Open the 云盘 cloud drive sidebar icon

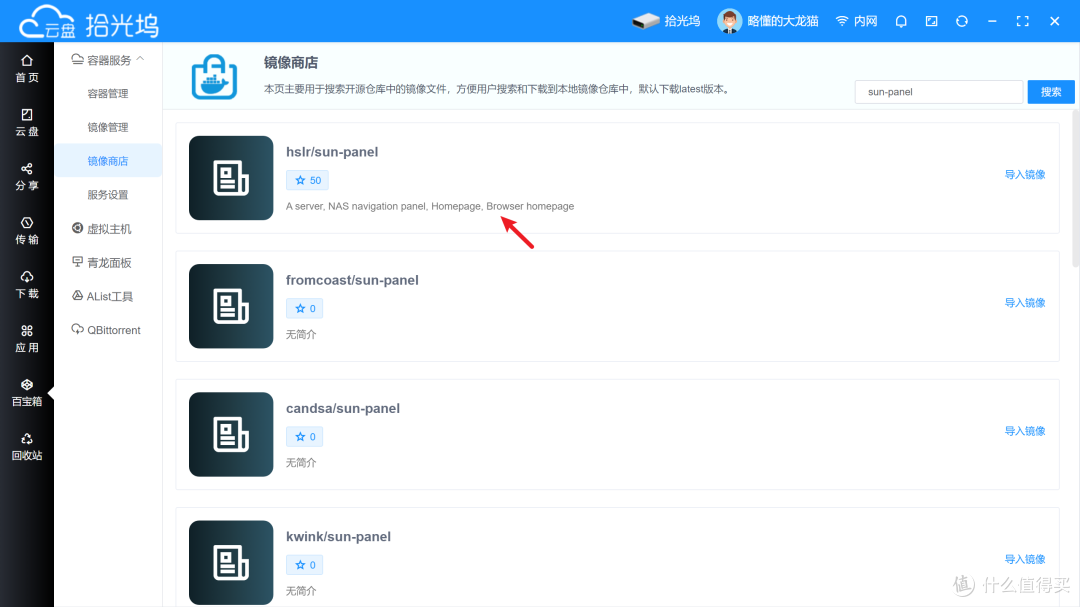coord(27,122)
